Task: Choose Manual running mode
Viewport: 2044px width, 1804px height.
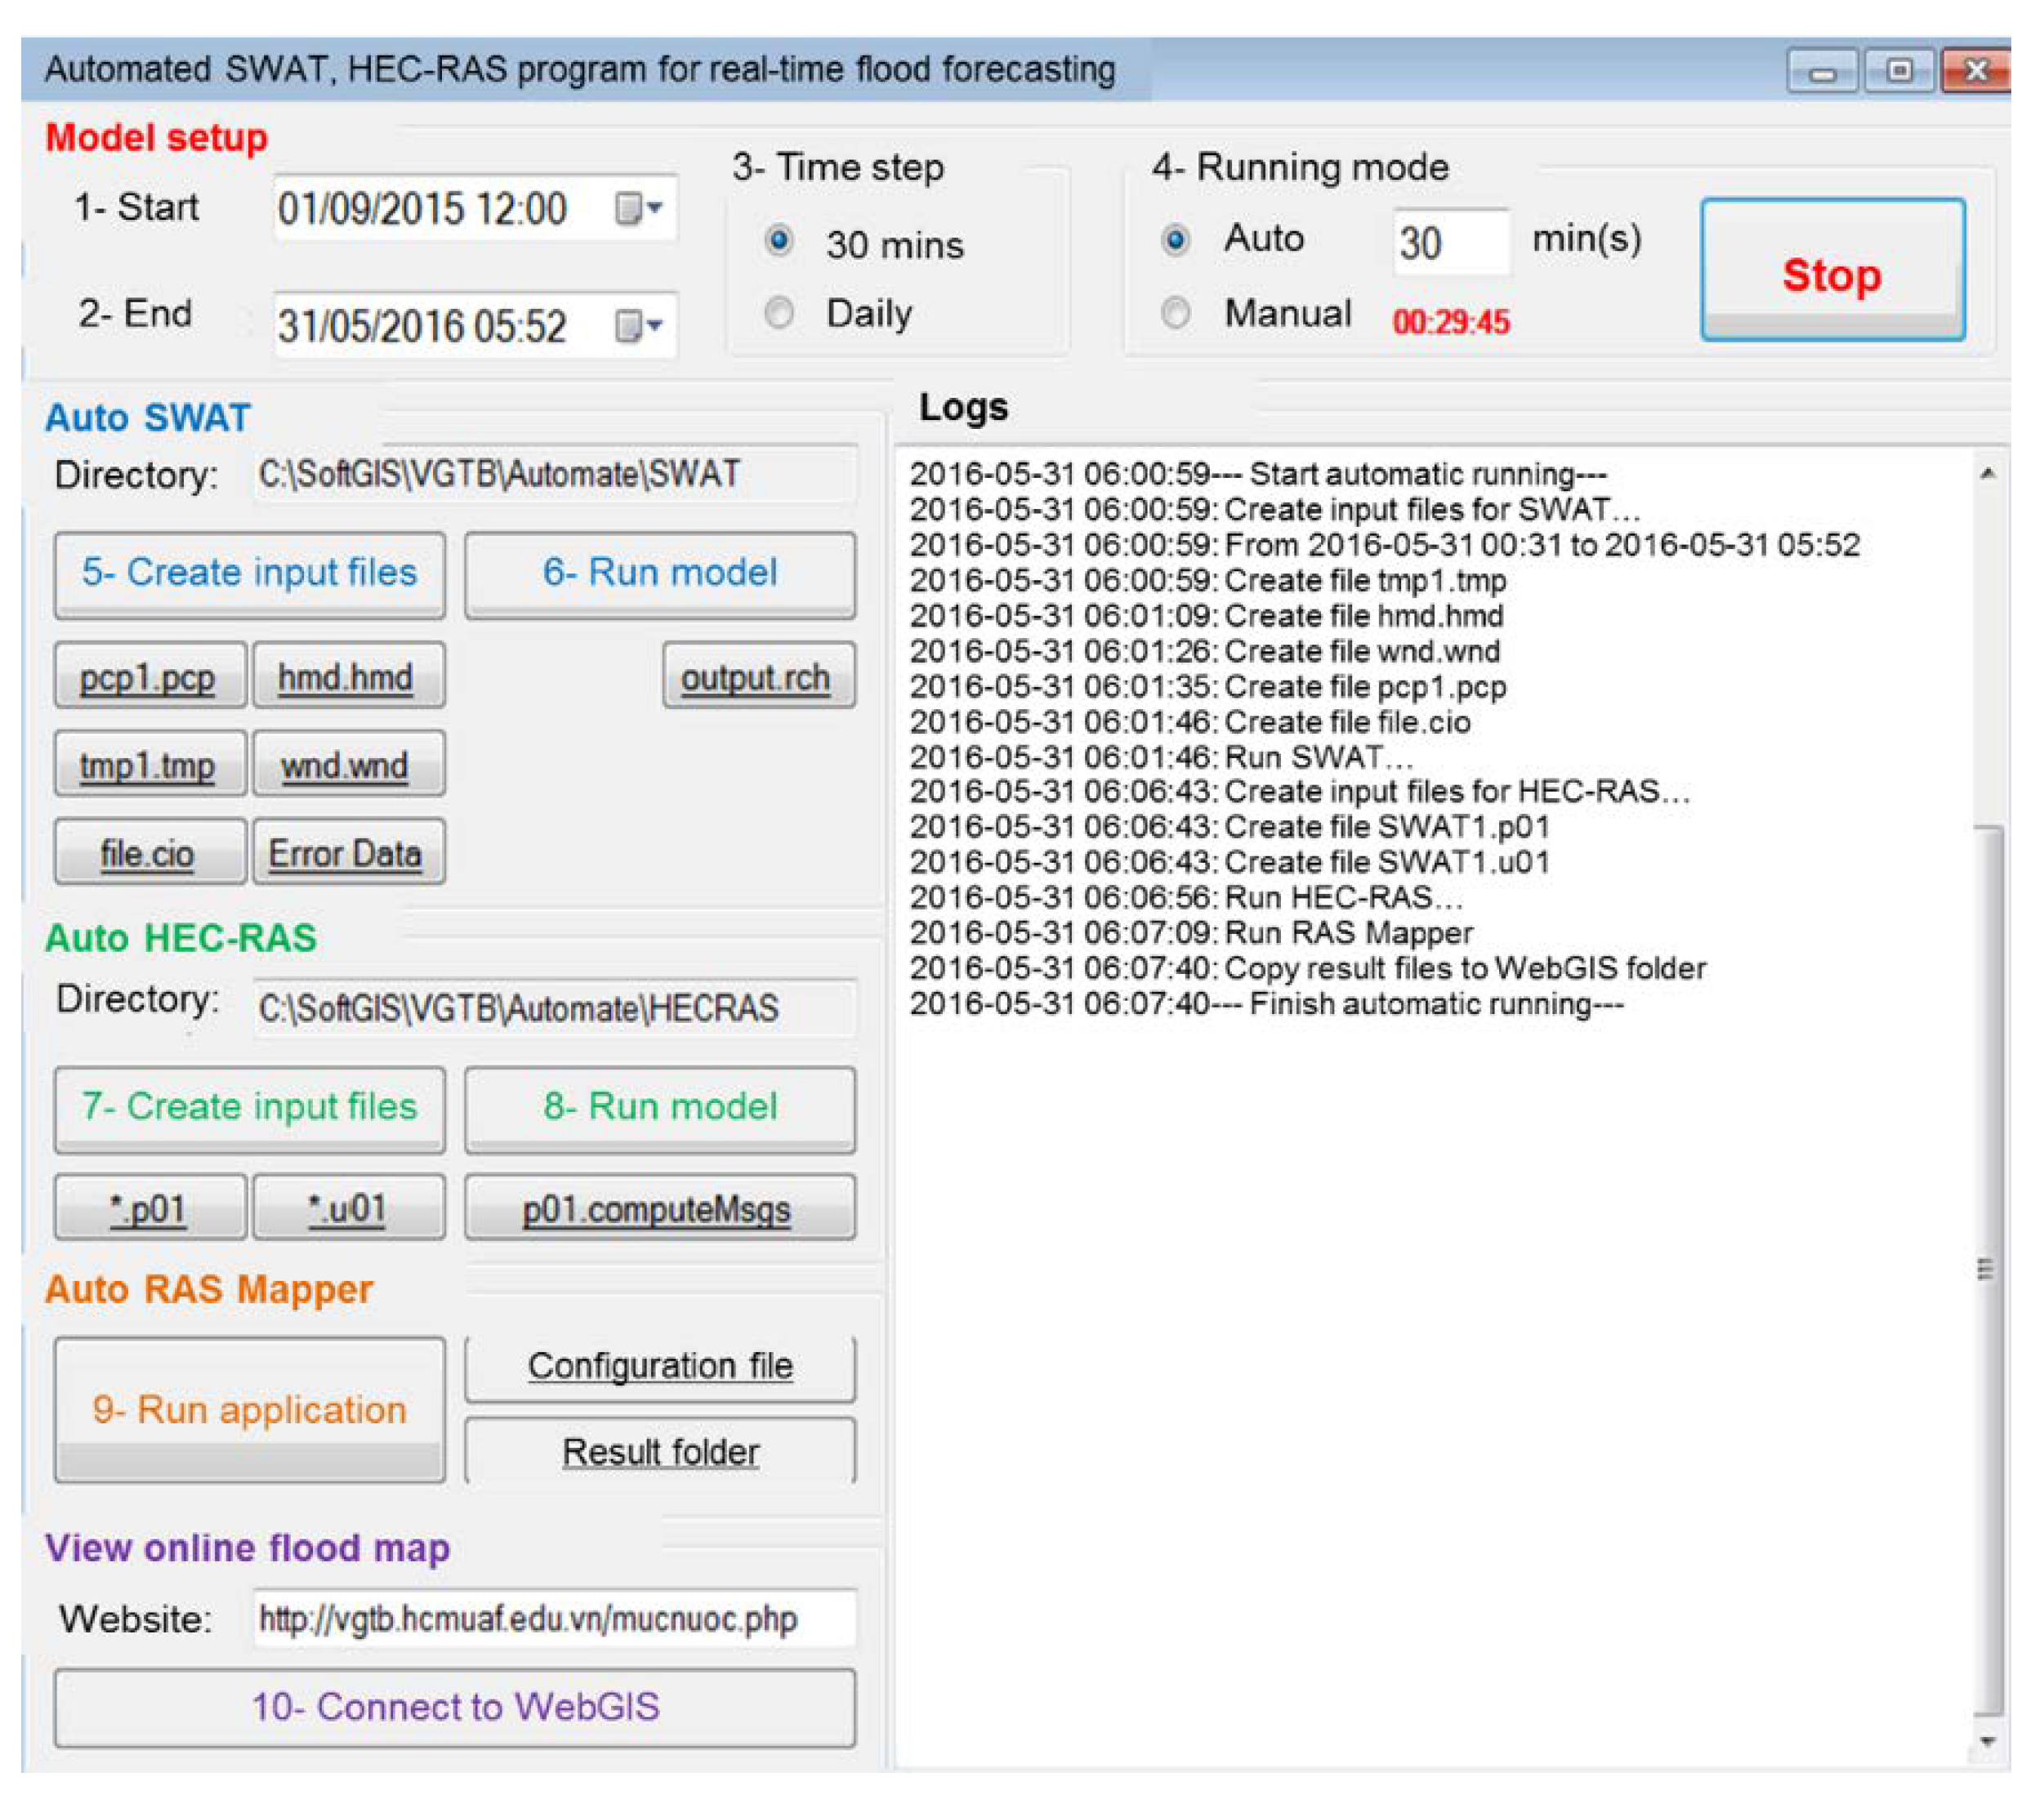Action: tap(1176, 313)
